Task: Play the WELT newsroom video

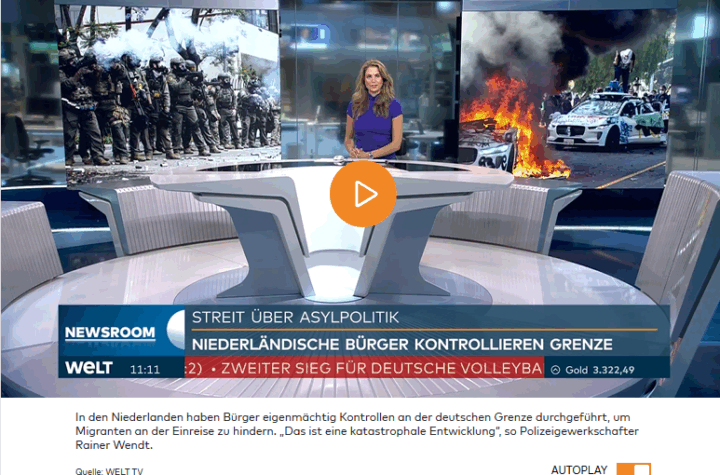Action: [x=363, y=193]
